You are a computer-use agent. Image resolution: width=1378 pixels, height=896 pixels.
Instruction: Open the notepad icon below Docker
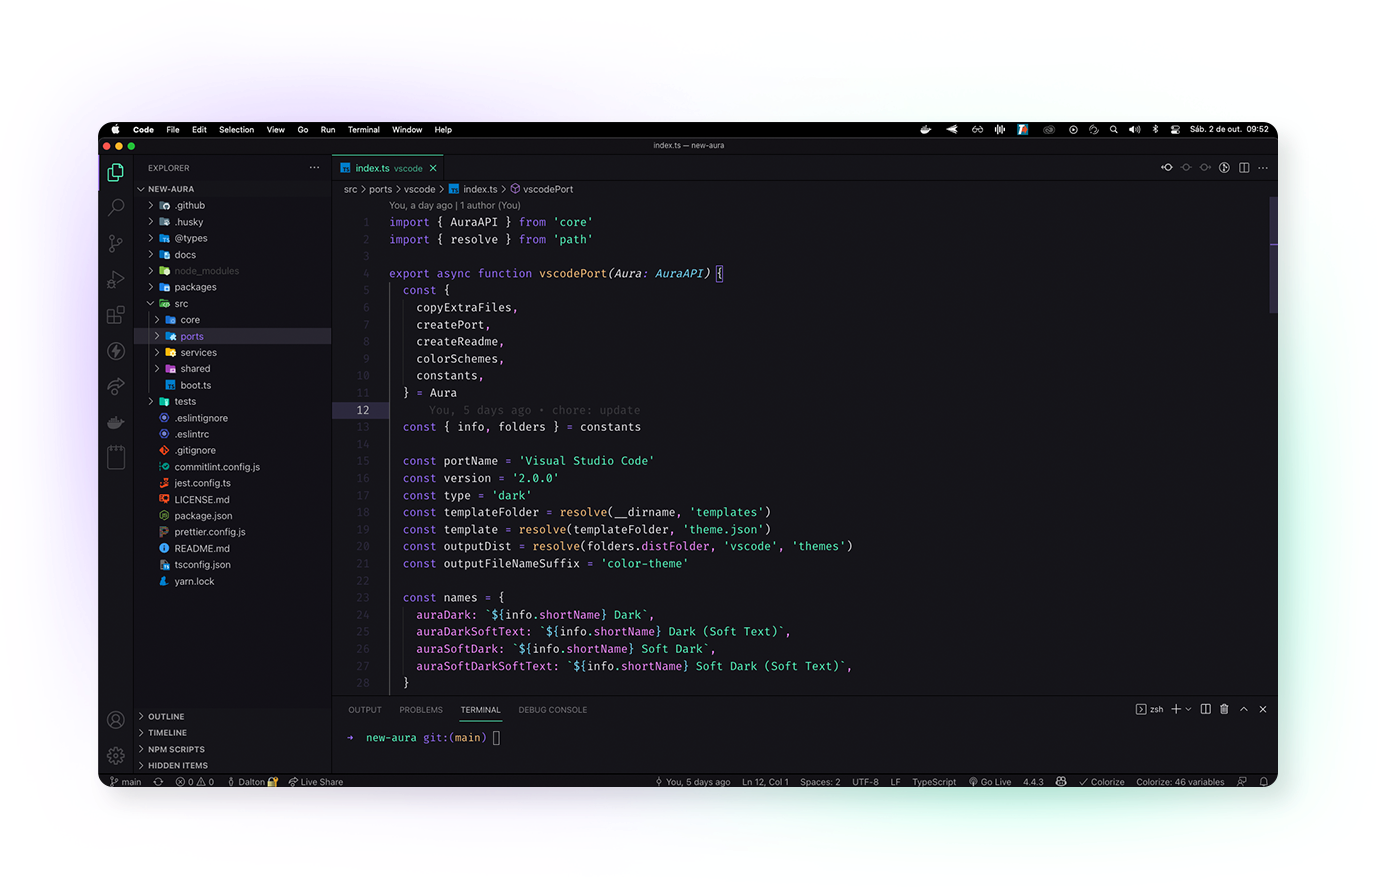[x=116, y=457]
